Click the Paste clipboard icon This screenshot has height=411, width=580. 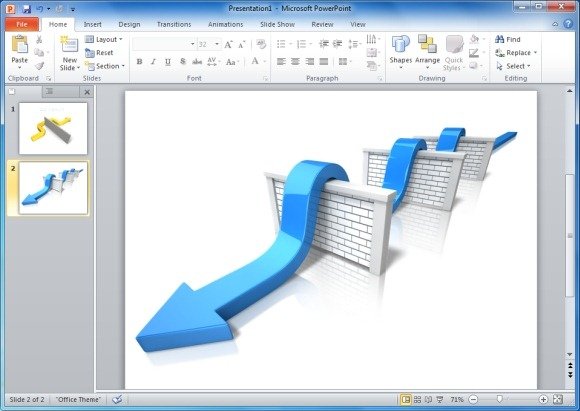click(x=20, y=44)
